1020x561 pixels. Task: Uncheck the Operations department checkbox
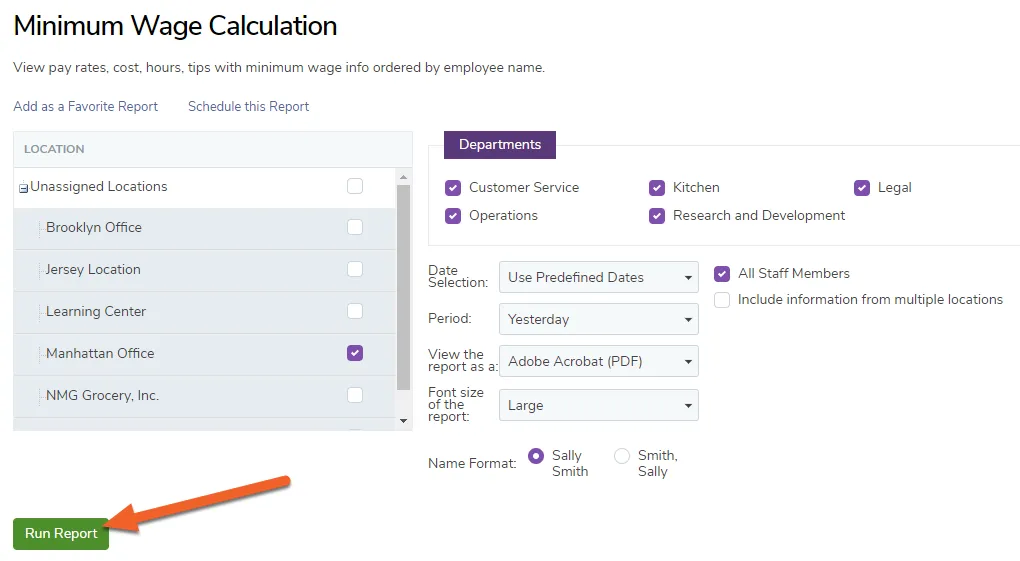(453, 215)
